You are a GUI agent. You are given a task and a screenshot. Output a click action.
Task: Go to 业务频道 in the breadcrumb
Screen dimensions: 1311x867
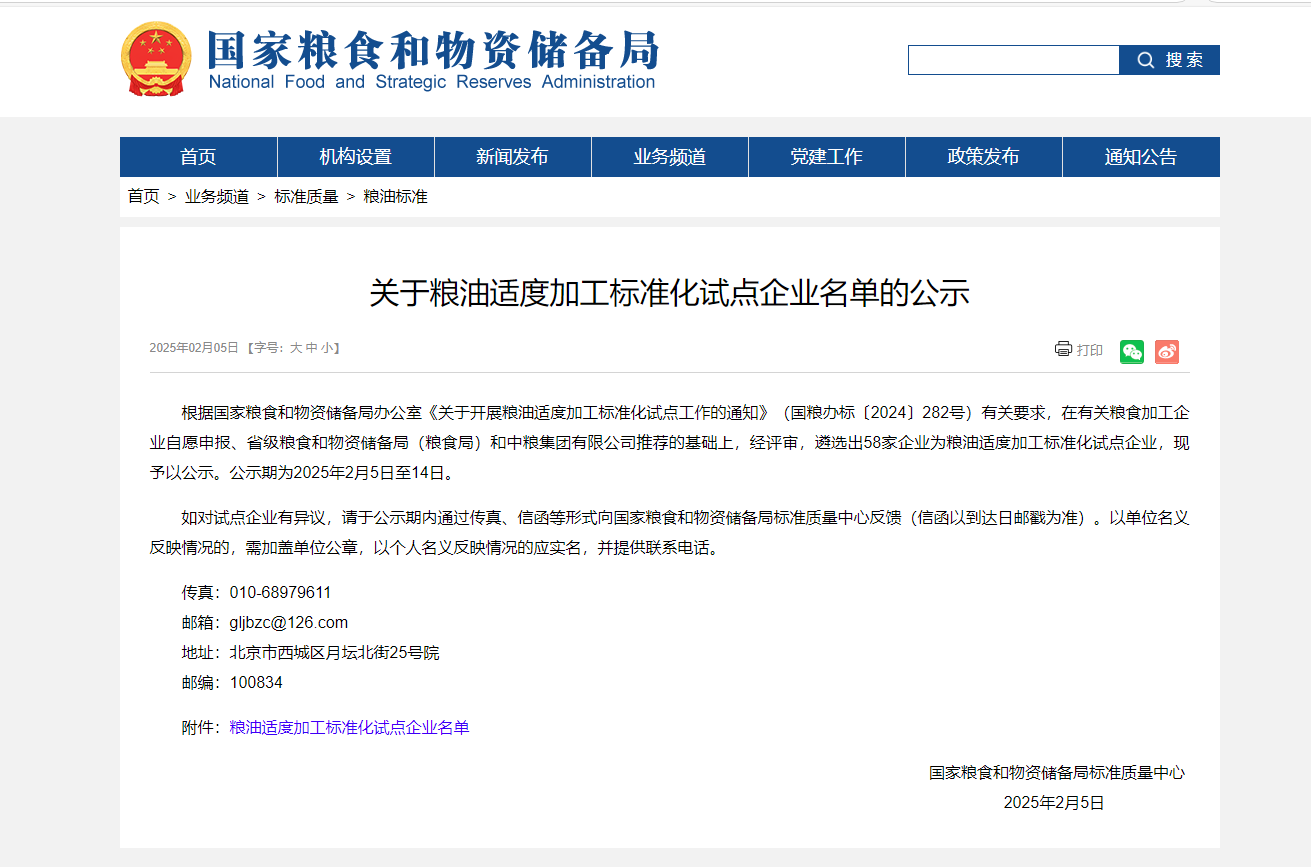(217, 197)
